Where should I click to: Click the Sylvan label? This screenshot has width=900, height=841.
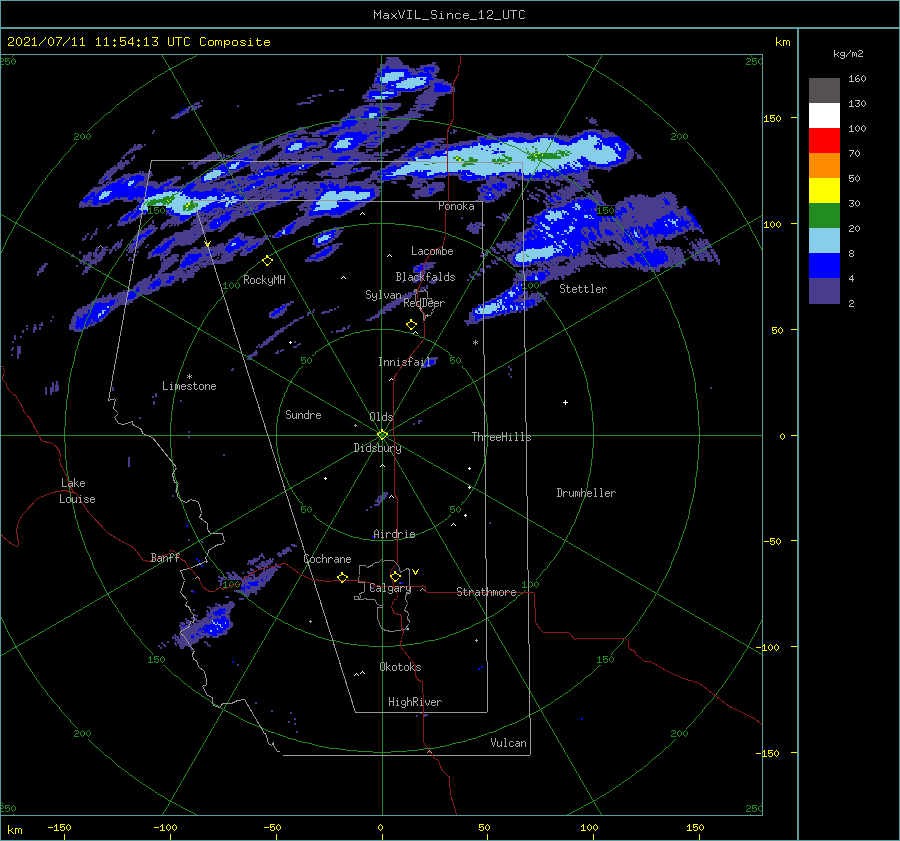pyautogui.click(x=383, y=295)
